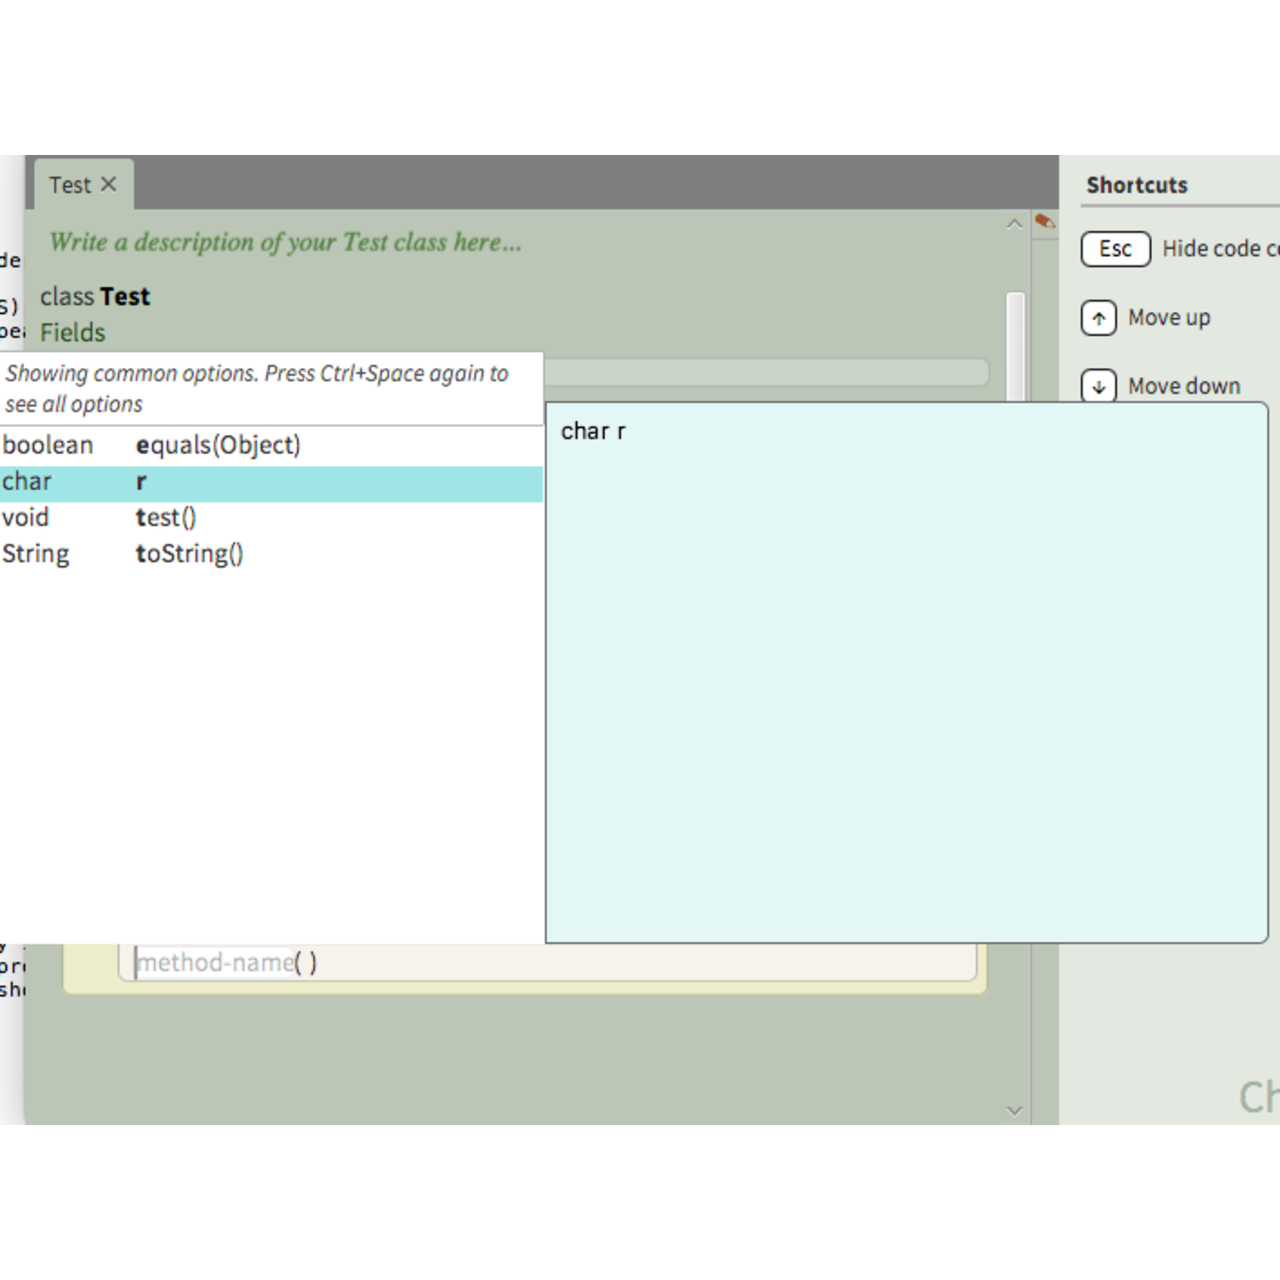Click the class description placeholder text
Image resolution: width=1280 pixels, height=1280 pixels.
(285, 242)
